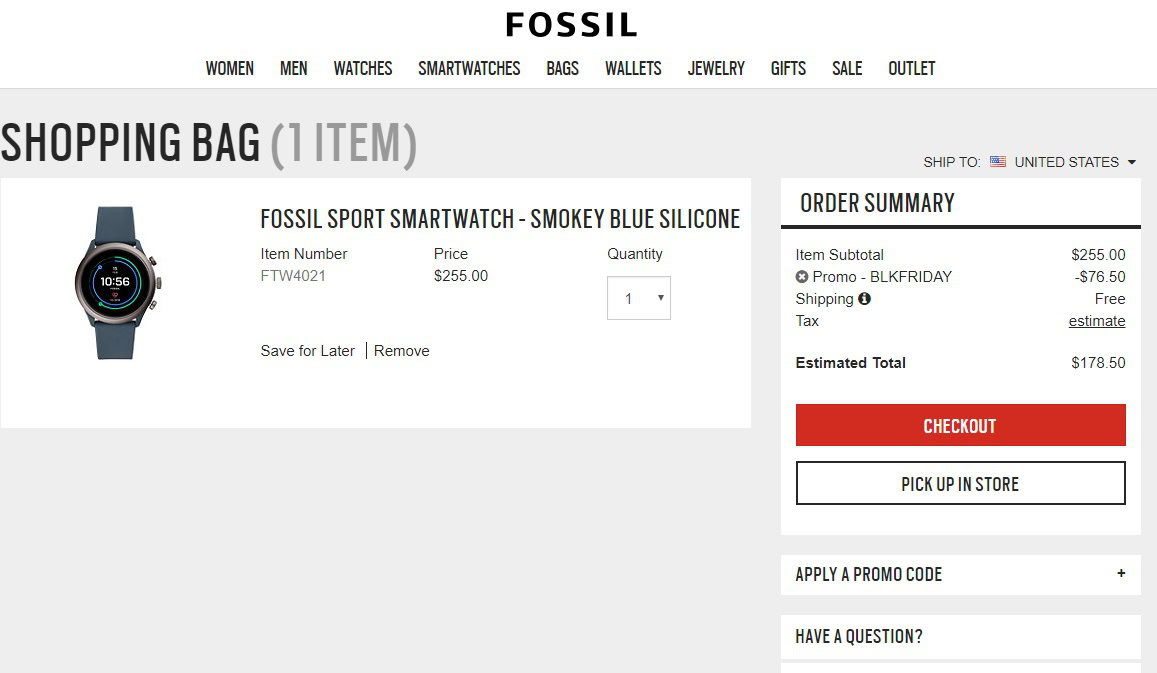Click the United States flag icon
This screenshot has height=673, width=1157.
coord(998,162)
